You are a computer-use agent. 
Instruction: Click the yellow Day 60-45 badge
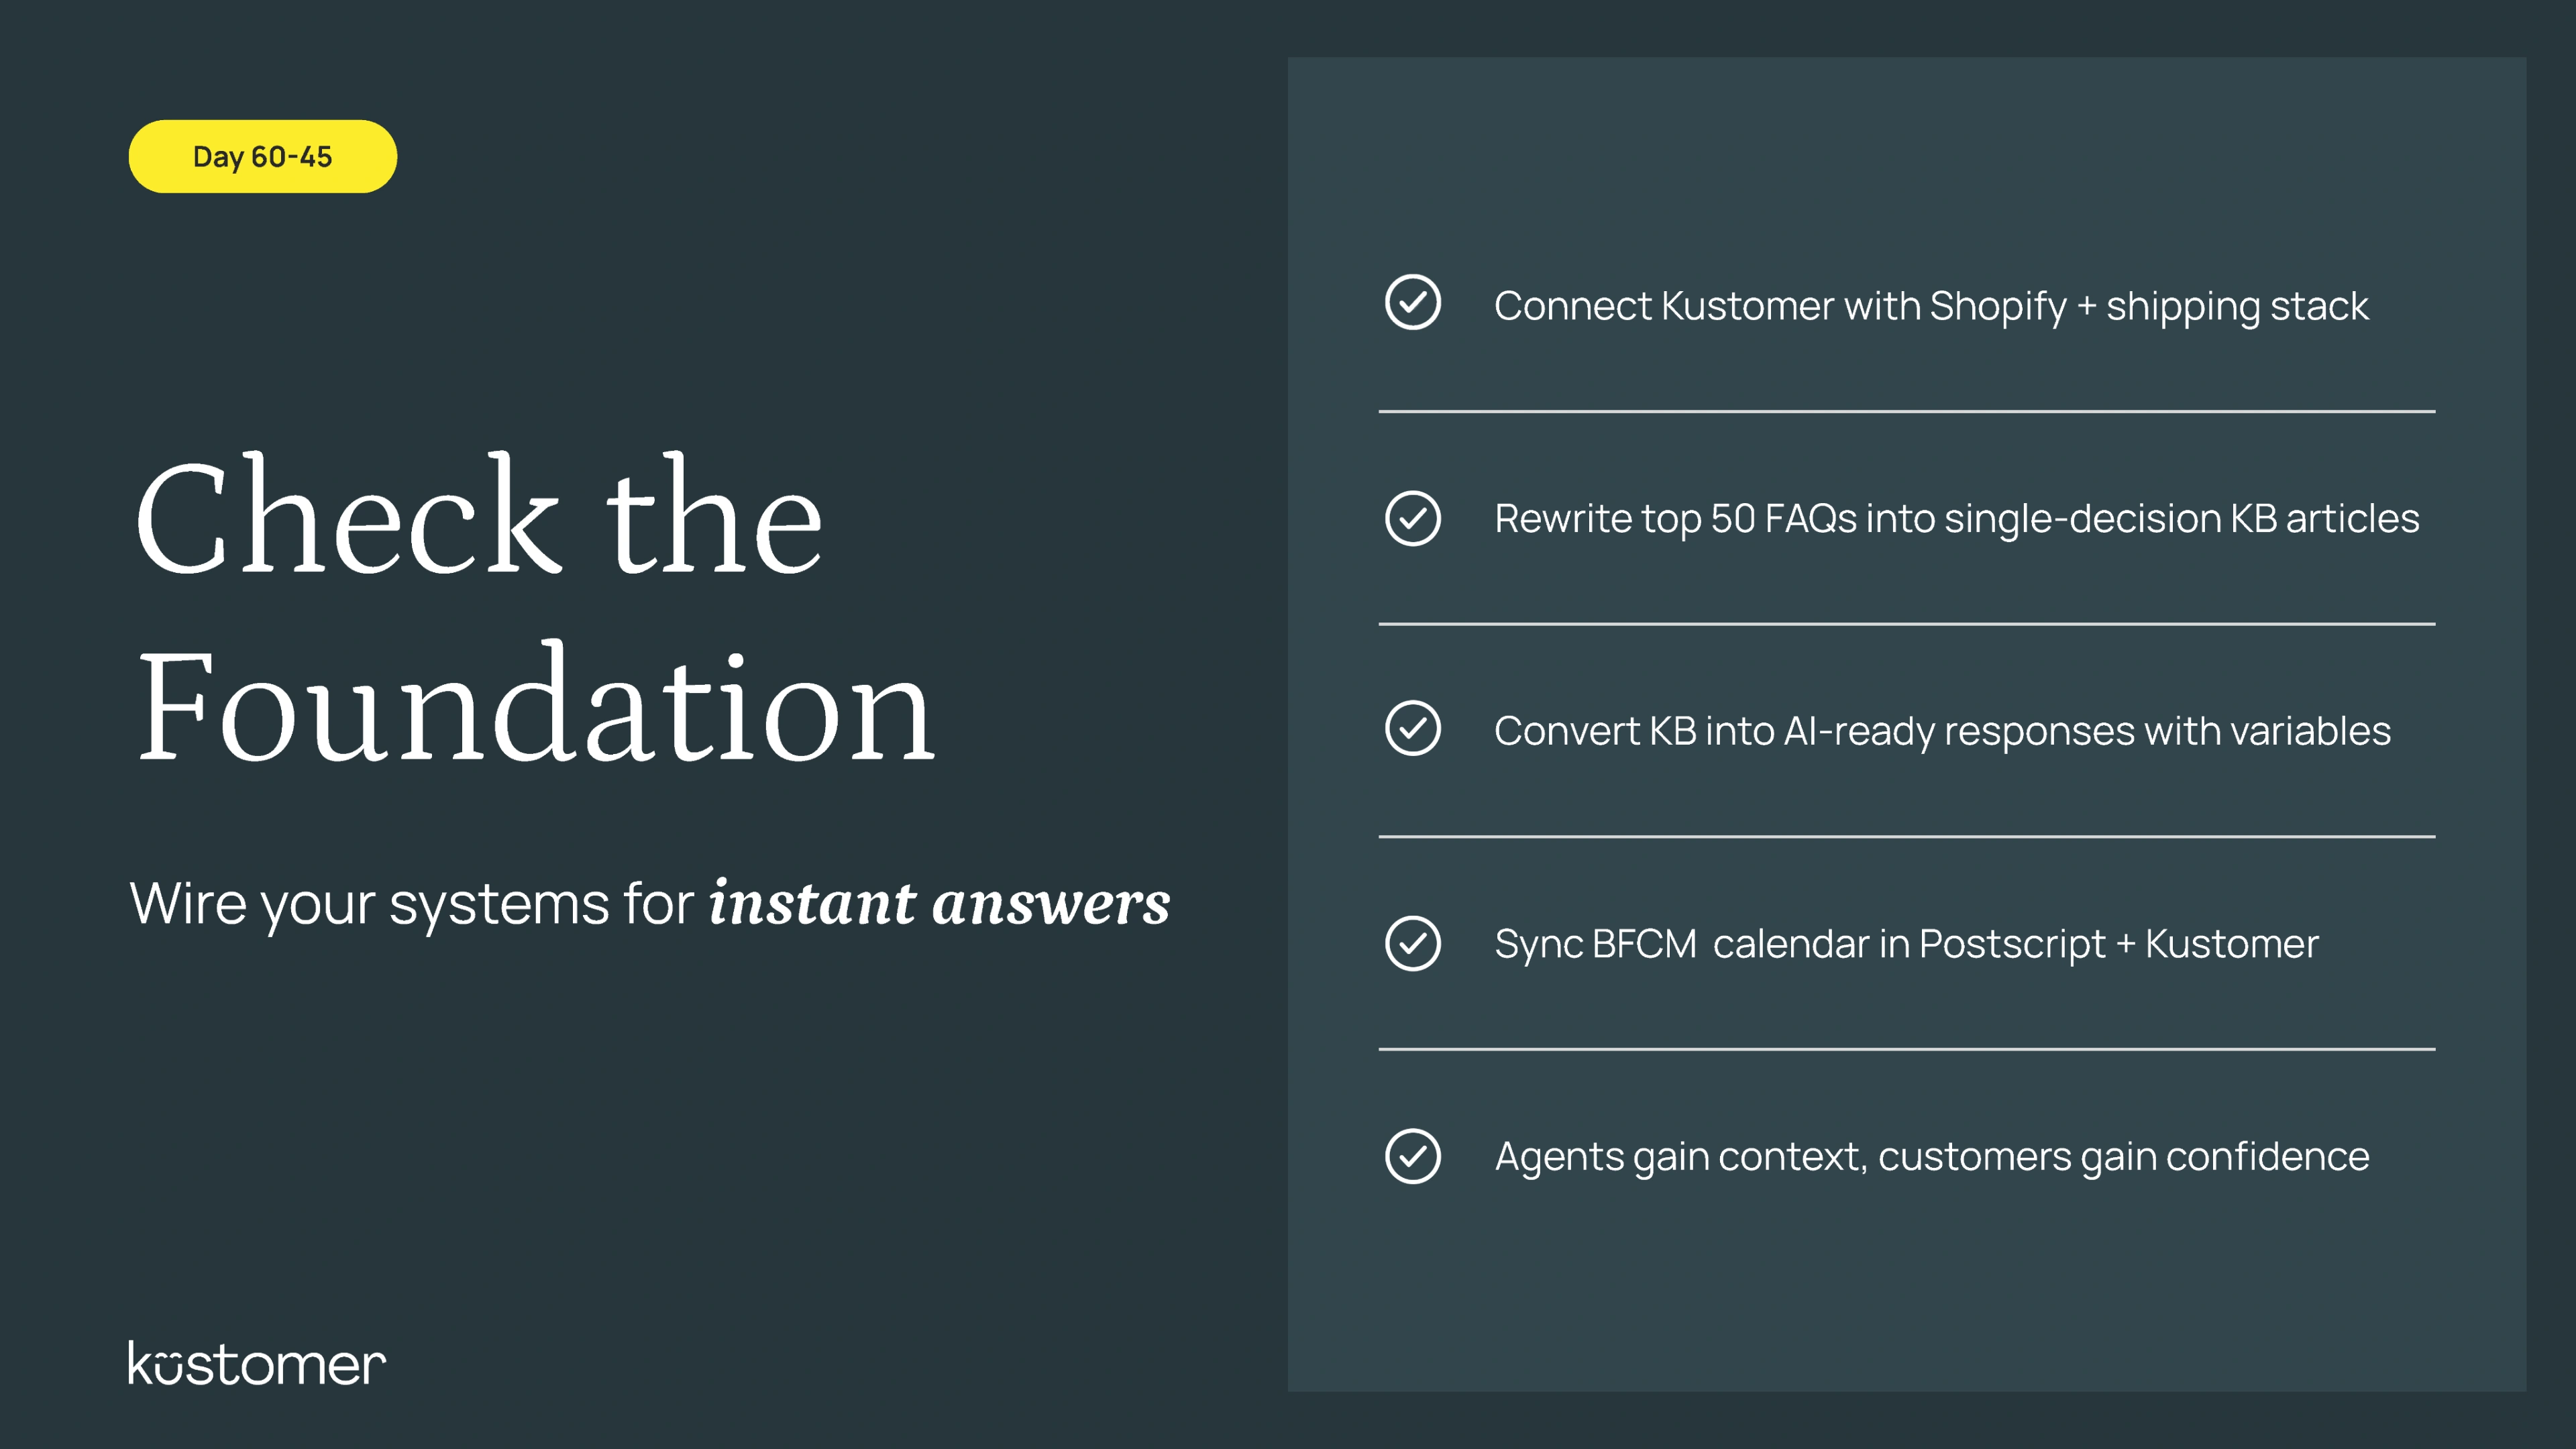tap(263, 156)
